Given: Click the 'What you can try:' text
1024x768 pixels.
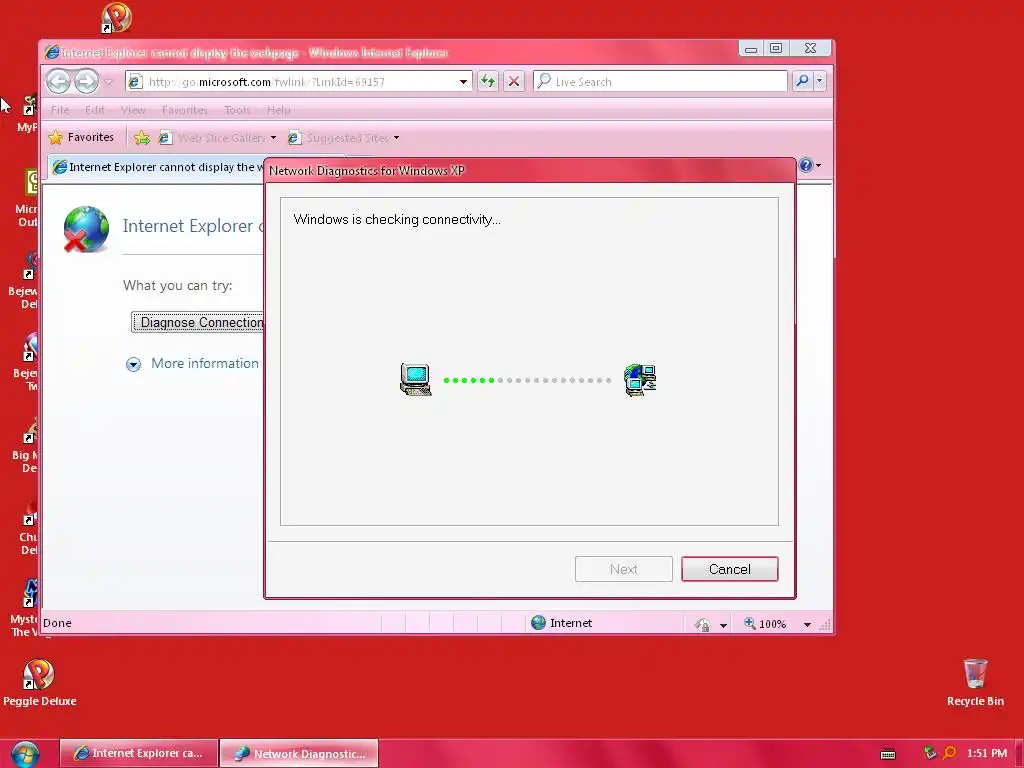Looking at the screenshot, I should [177, 285].
